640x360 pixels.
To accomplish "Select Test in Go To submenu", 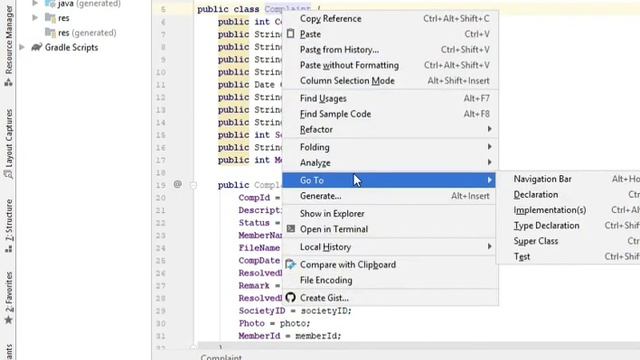I will (569, 256).
